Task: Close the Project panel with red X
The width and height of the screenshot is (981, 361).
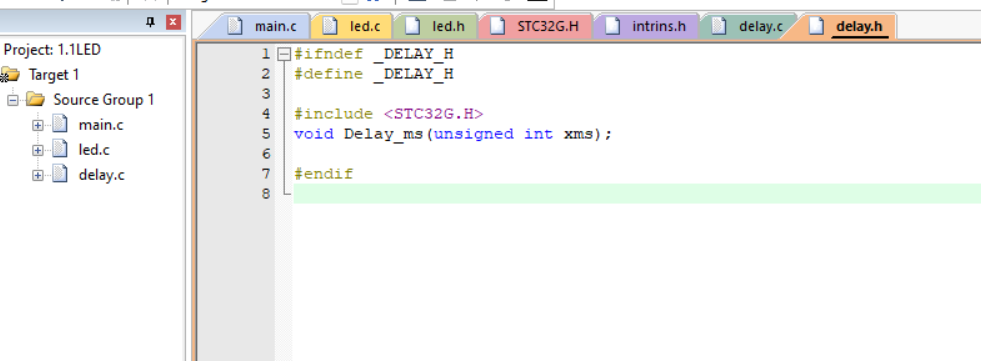Action: 173,23
